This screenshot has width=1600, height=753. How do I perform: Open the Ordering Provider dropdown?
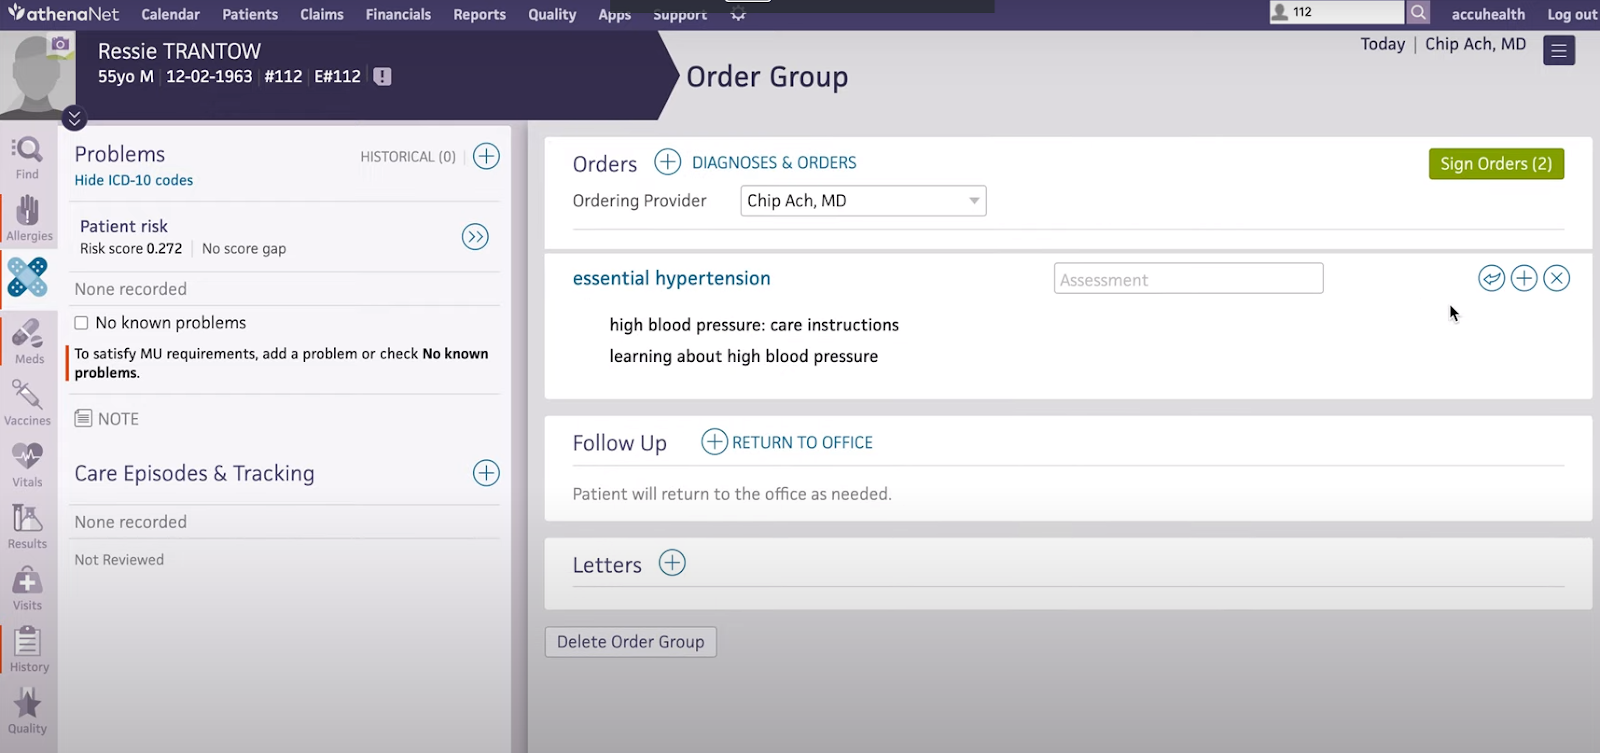click(863, 201)
